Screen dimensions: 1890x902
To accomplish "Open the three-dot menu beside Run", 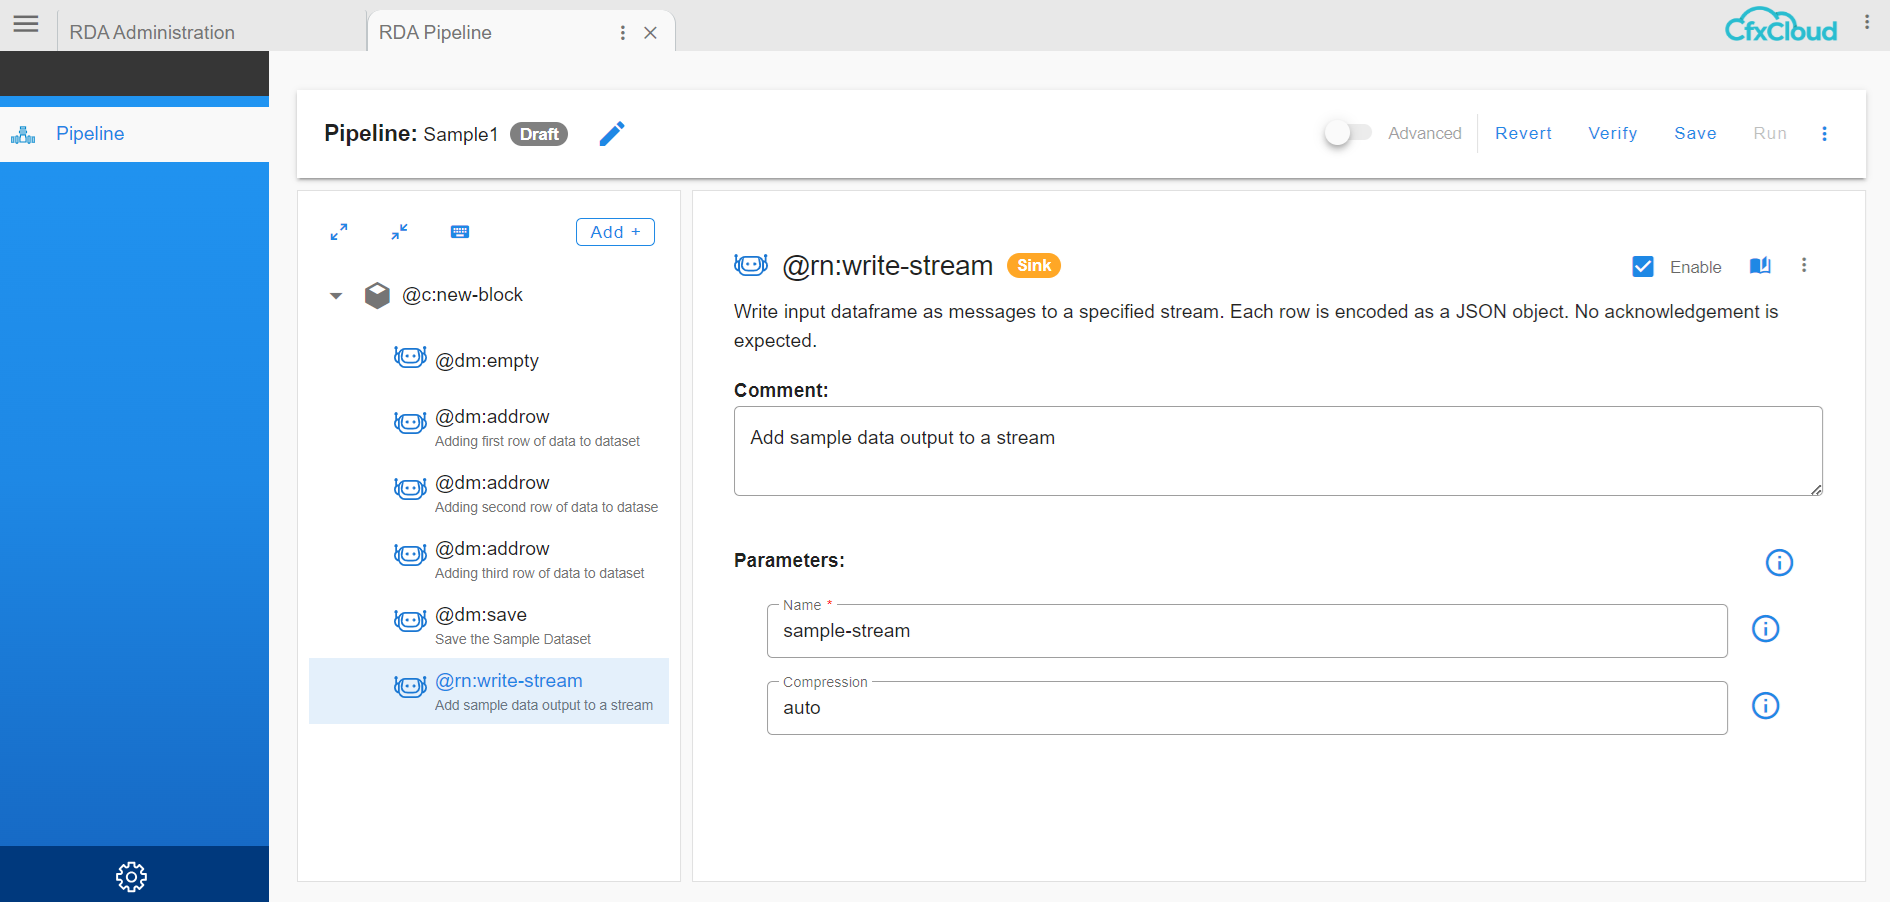I will click(x=1824, y=133).
